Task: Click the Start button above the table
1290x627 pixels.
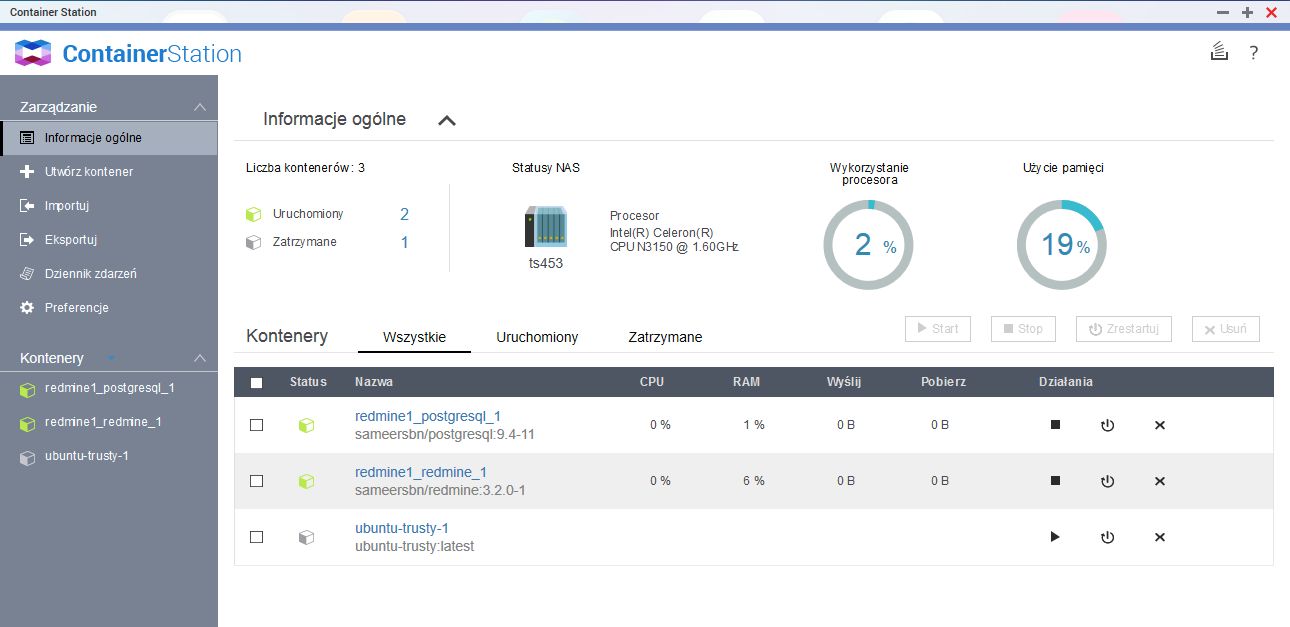Action: (x=938, y=329)
